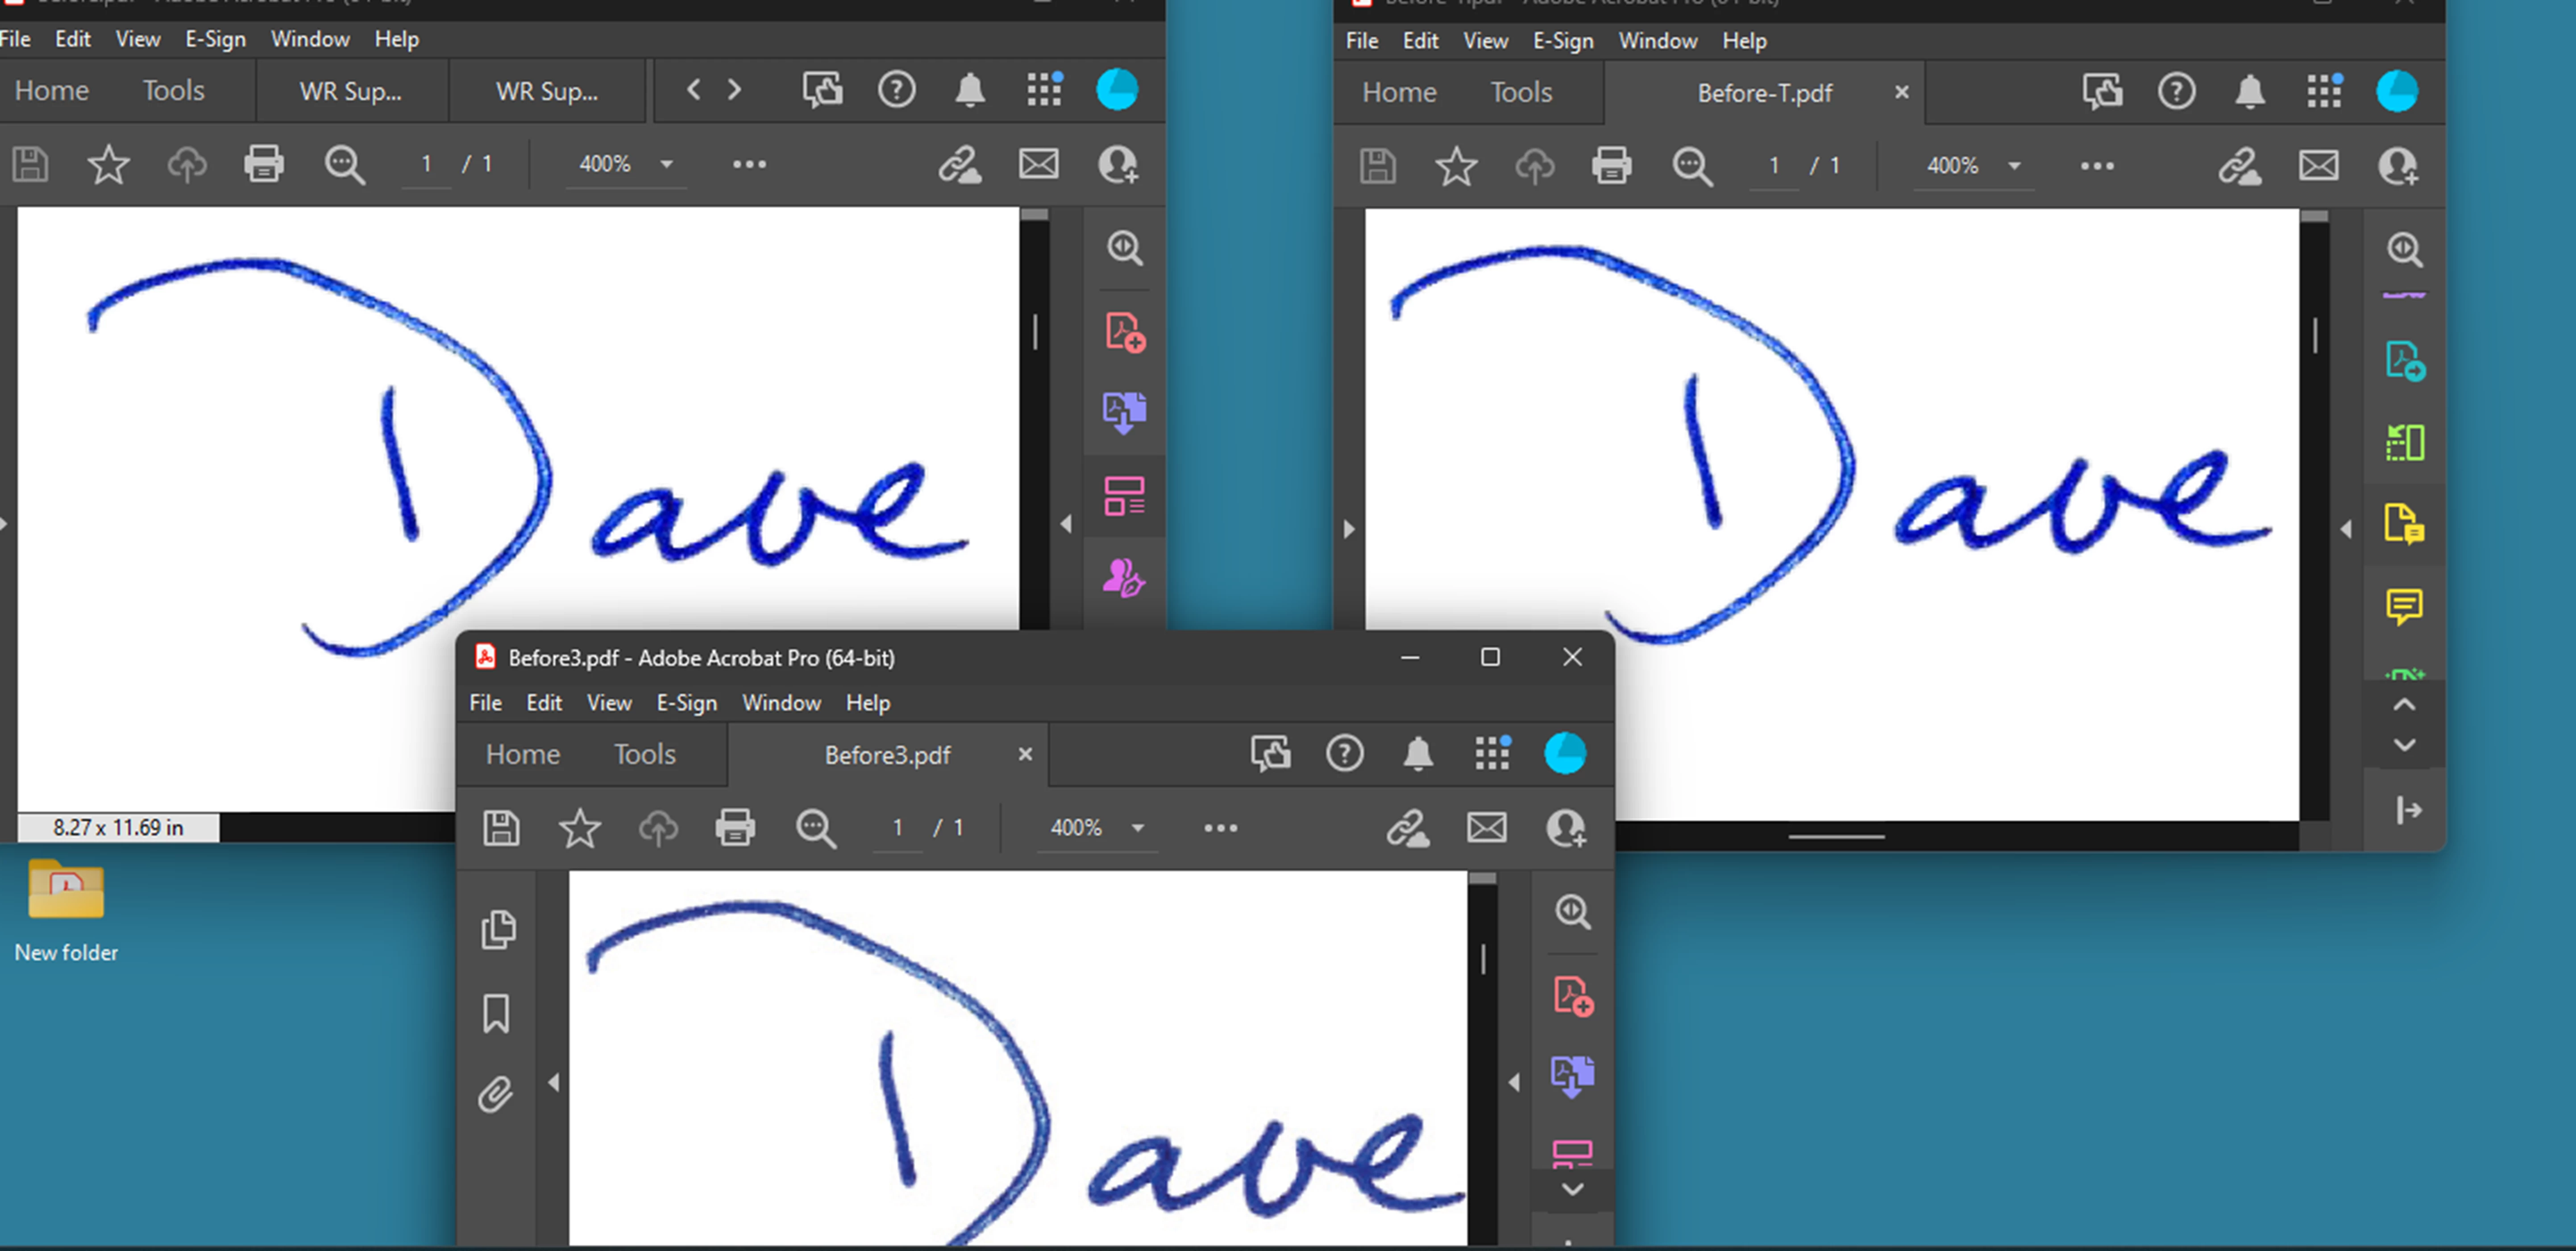Open 400% zoom dropdown in Before3.pdf

point(1138,828)
